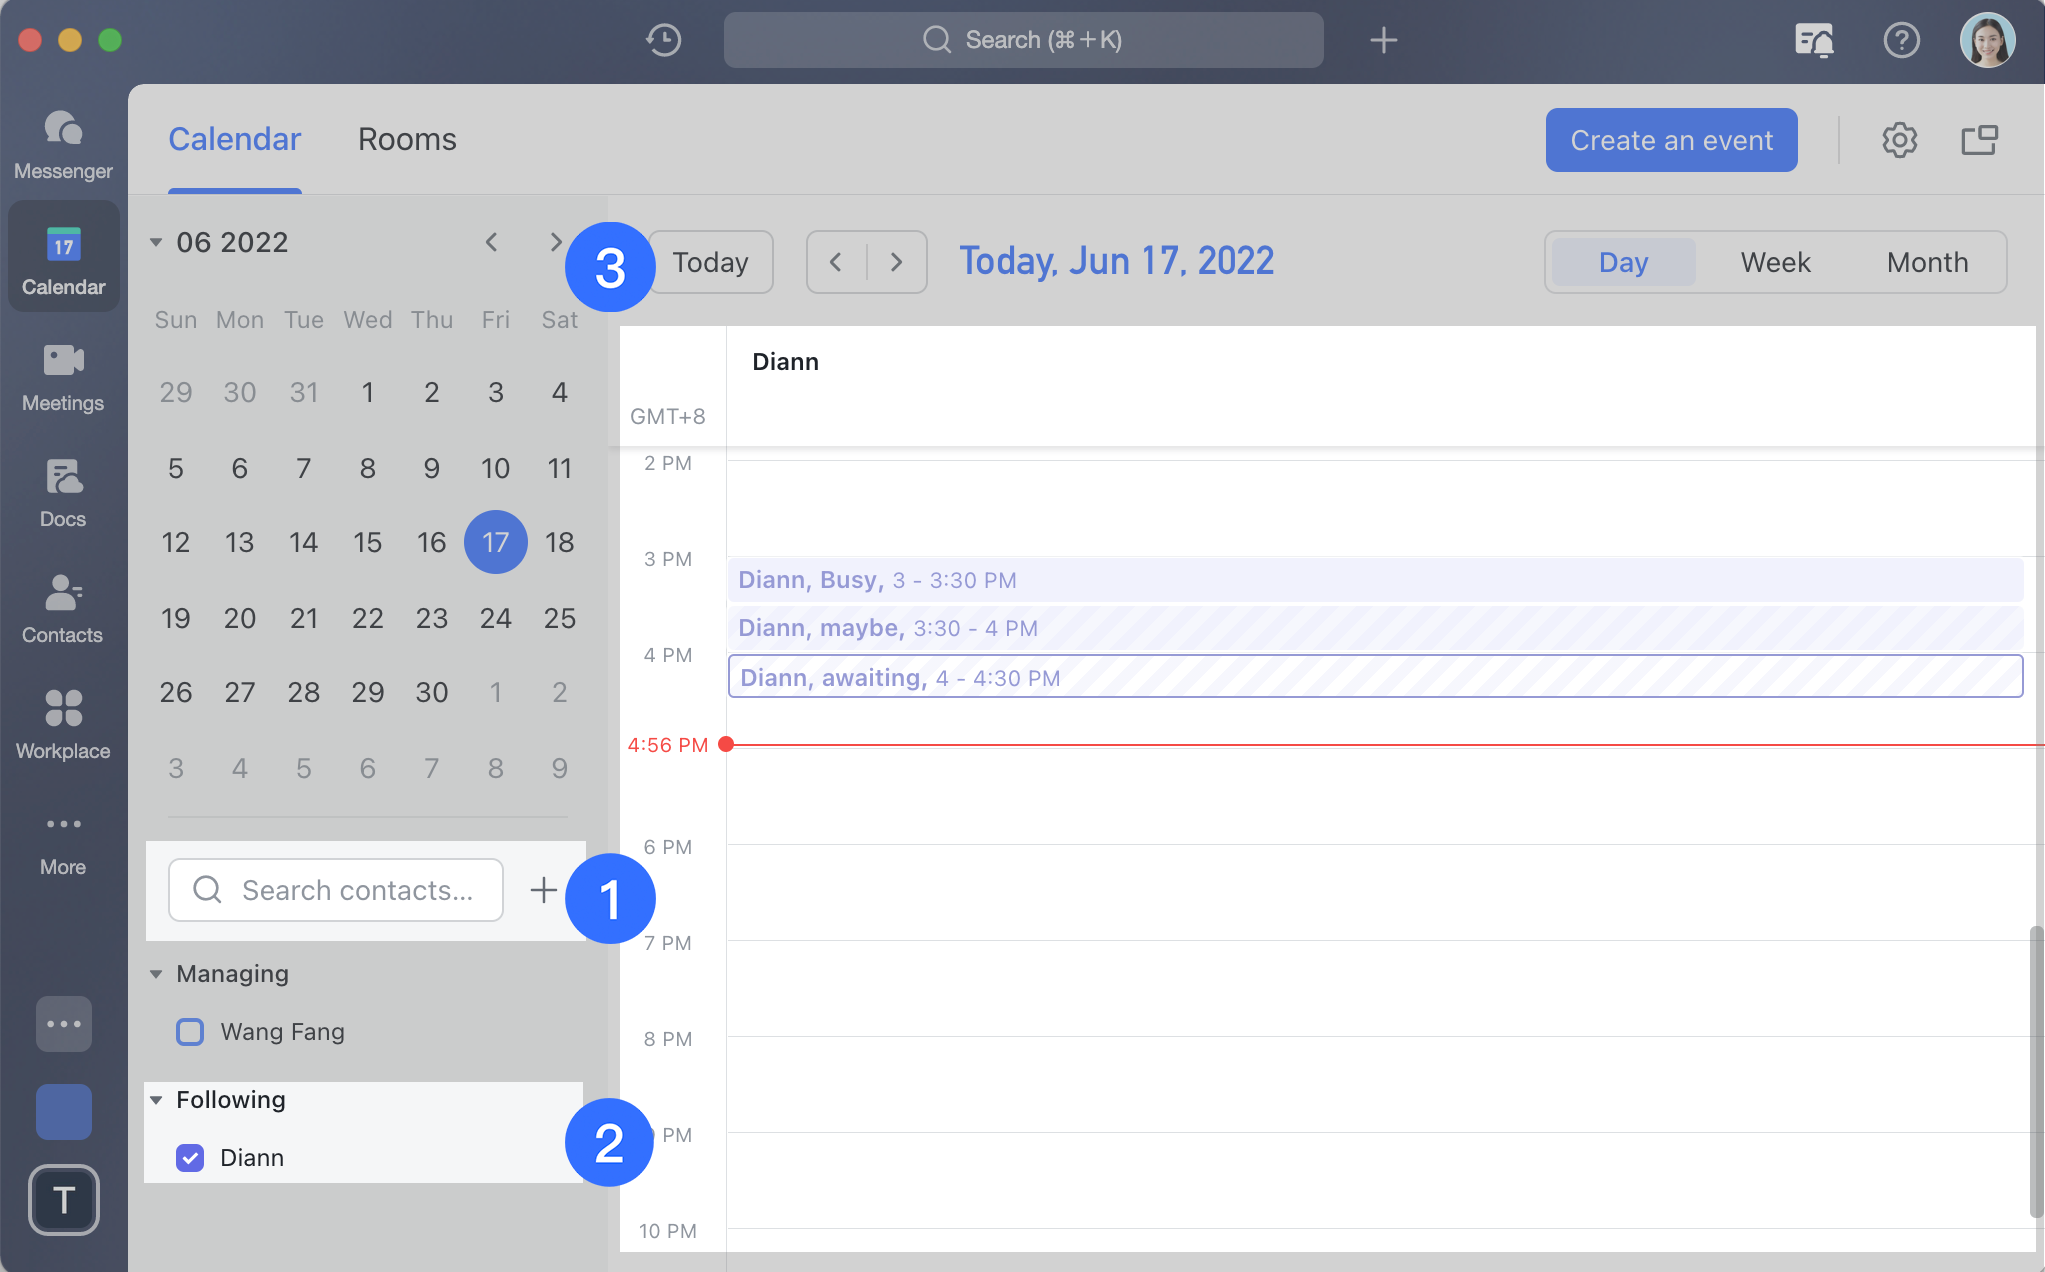Collapse the Managing section
Screen dimensions: 2045x1272
[157, 973]
